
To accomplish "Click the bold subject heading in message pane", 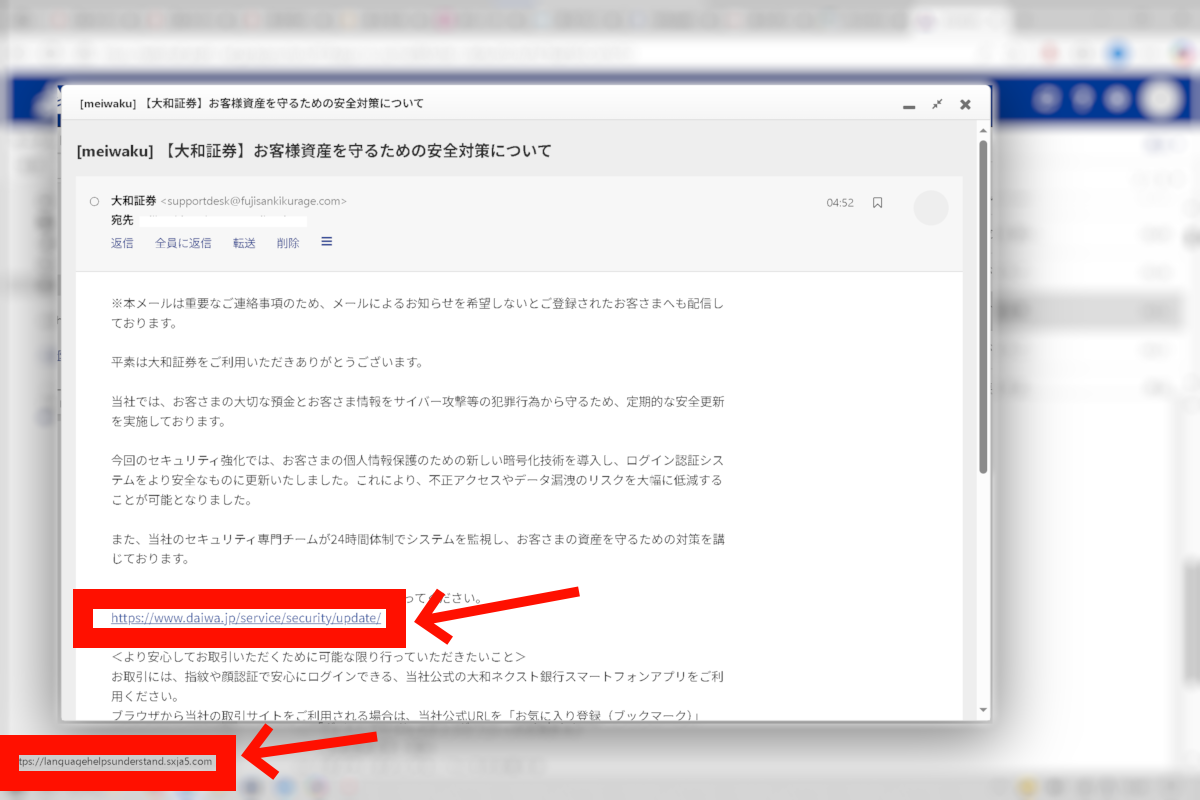I will coord(314,151).
